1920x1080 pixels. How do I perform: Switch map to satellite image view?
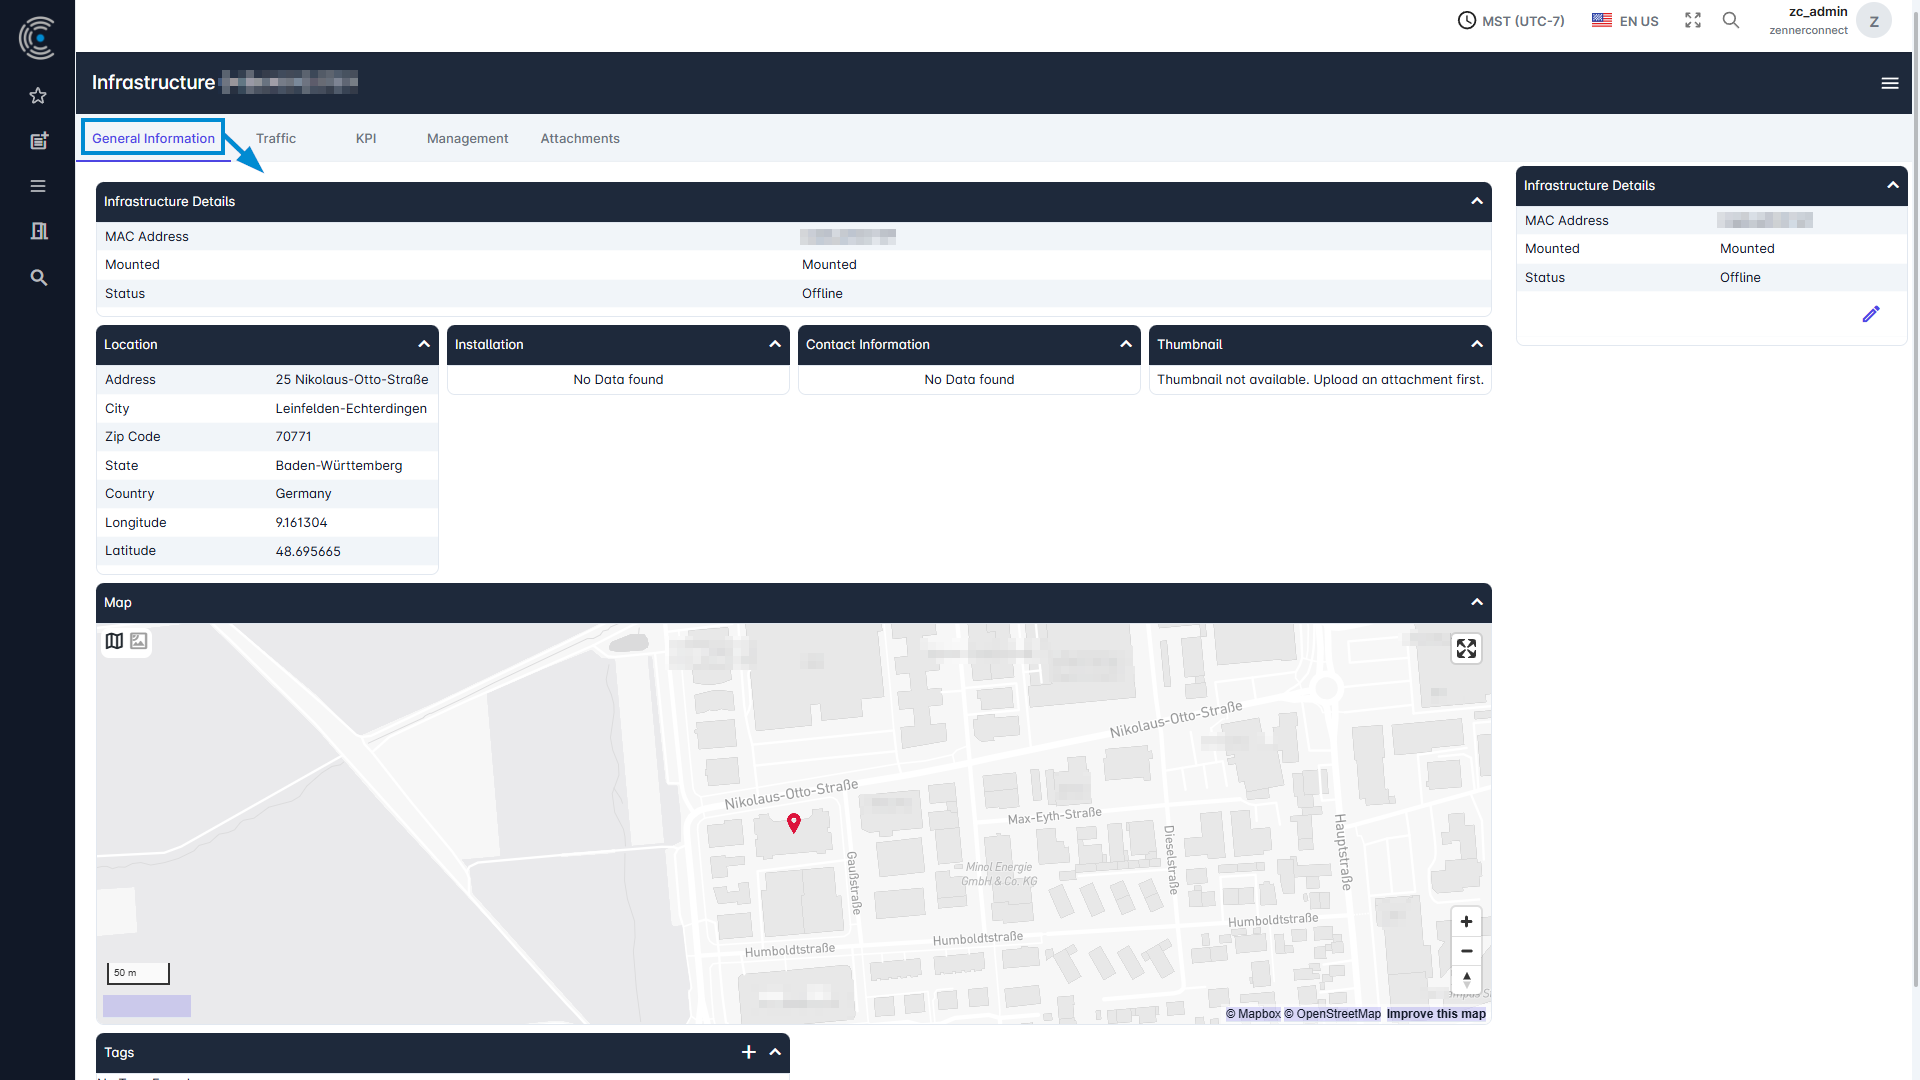[x=139, y=641]
